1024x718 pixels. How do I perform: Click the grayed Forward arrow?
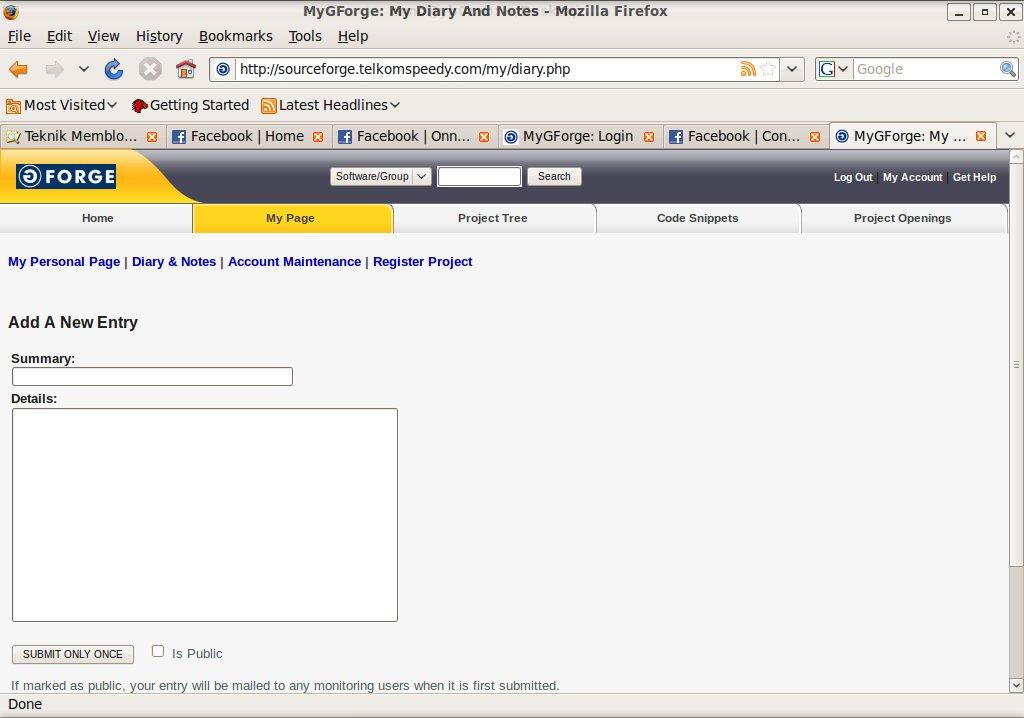54,69
